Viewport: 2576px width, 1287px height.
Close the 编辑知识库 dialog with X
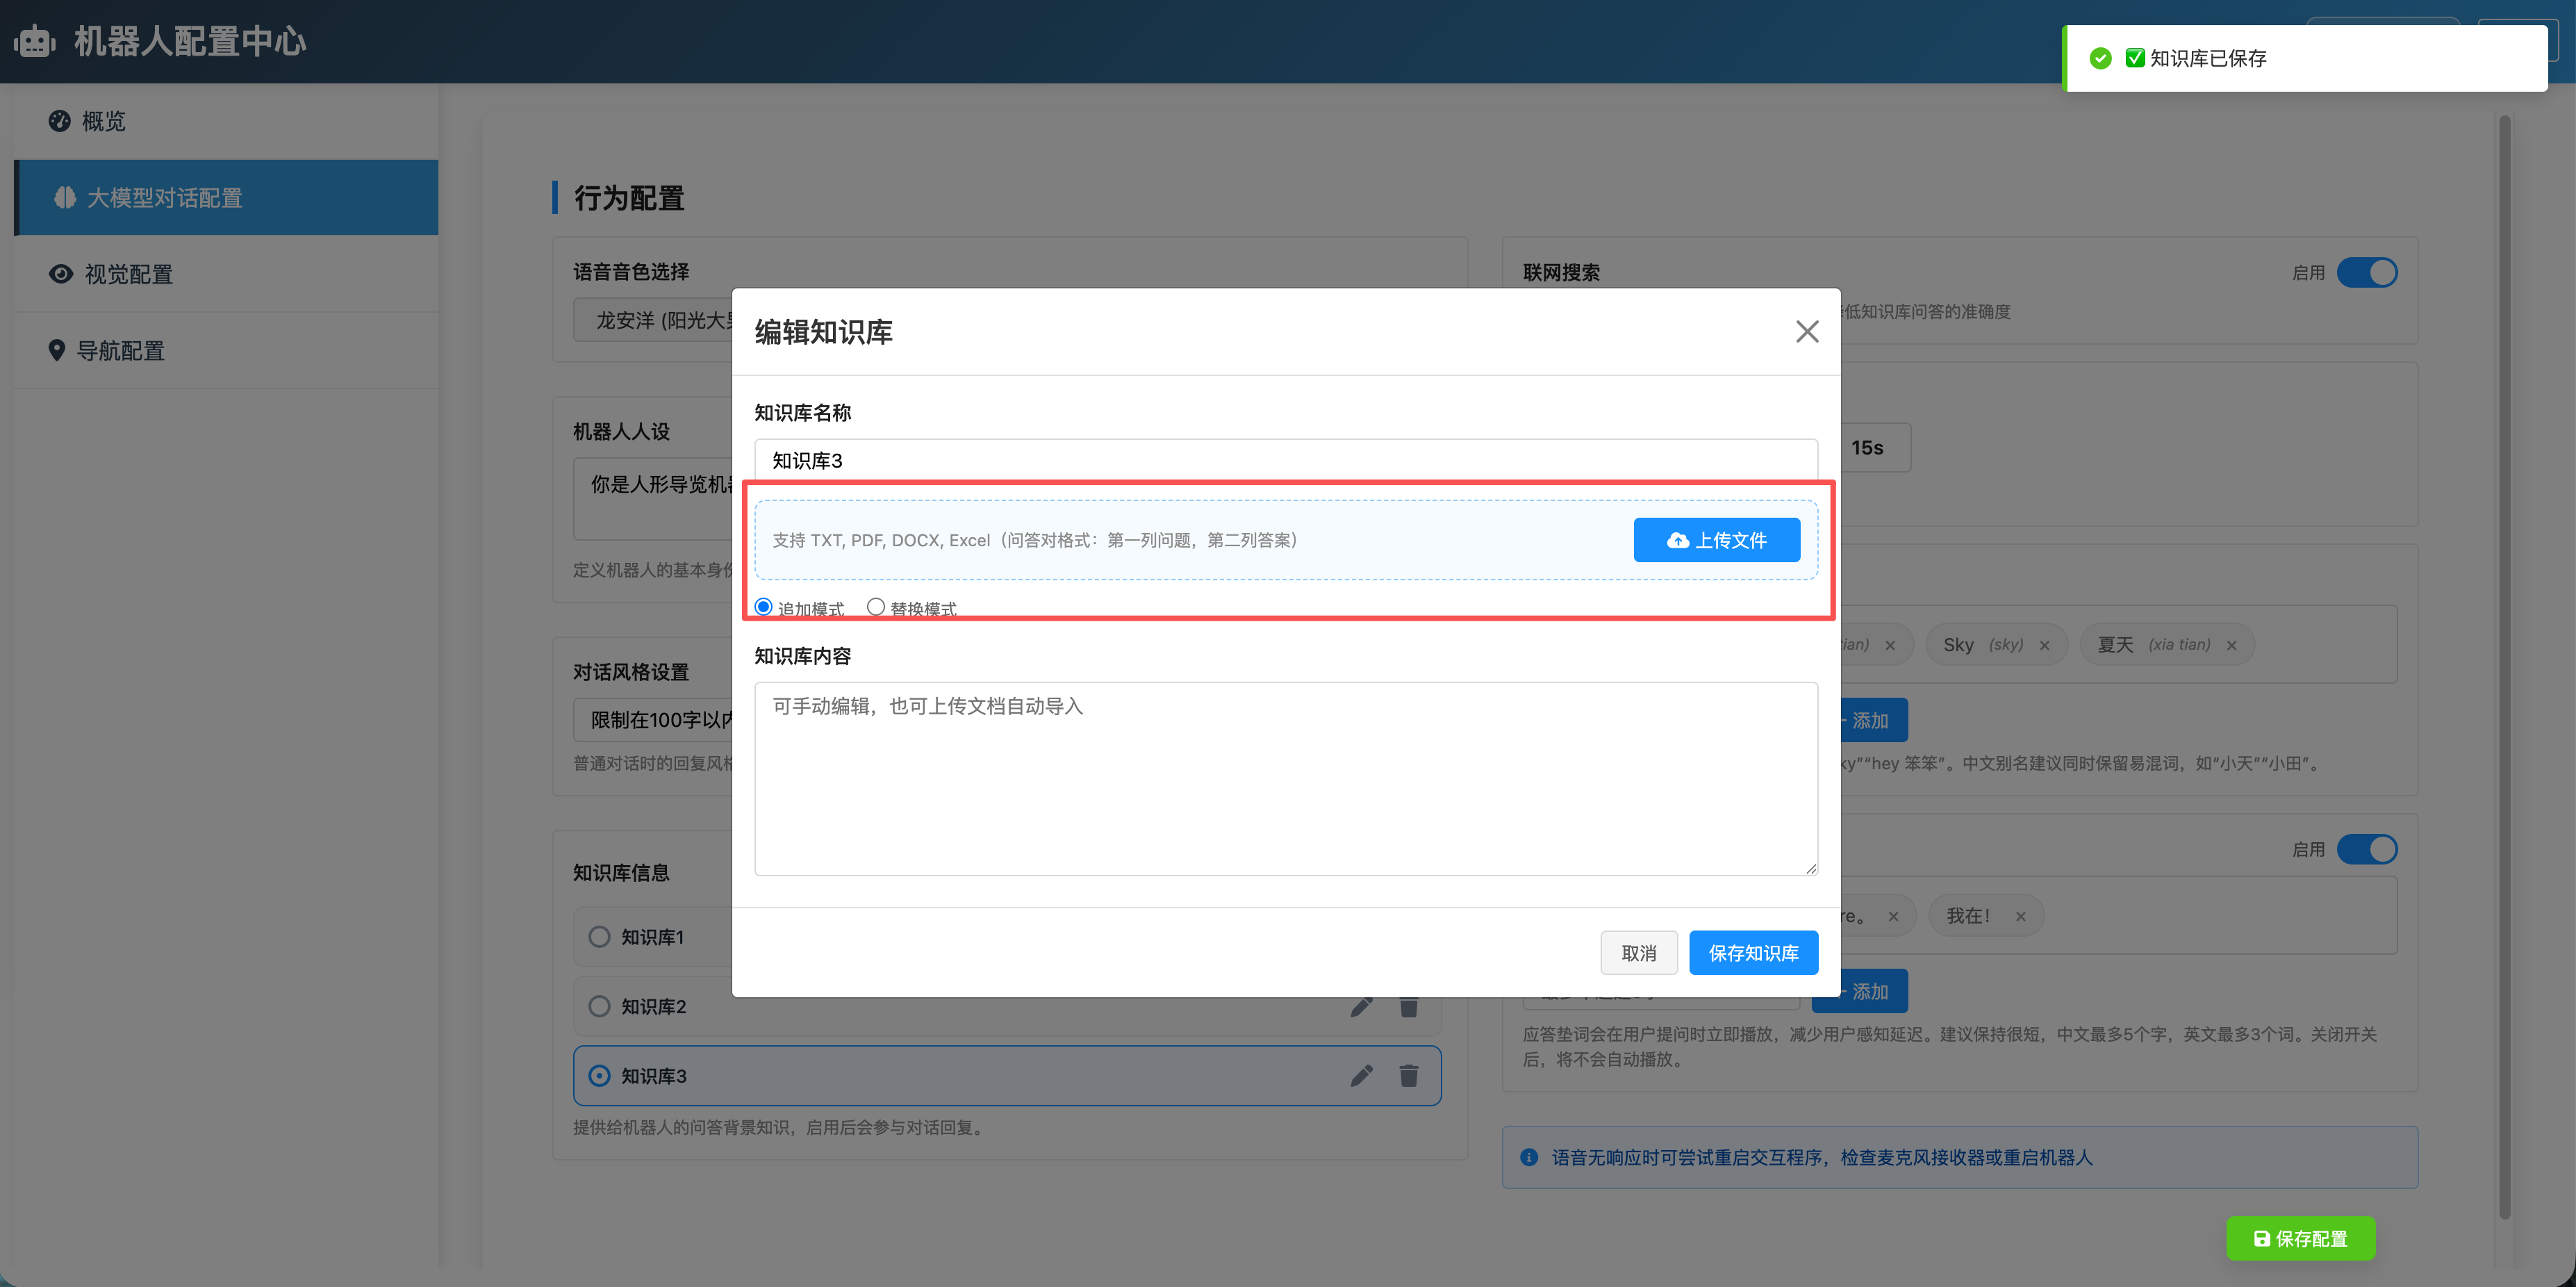(x=1806, y=332)
